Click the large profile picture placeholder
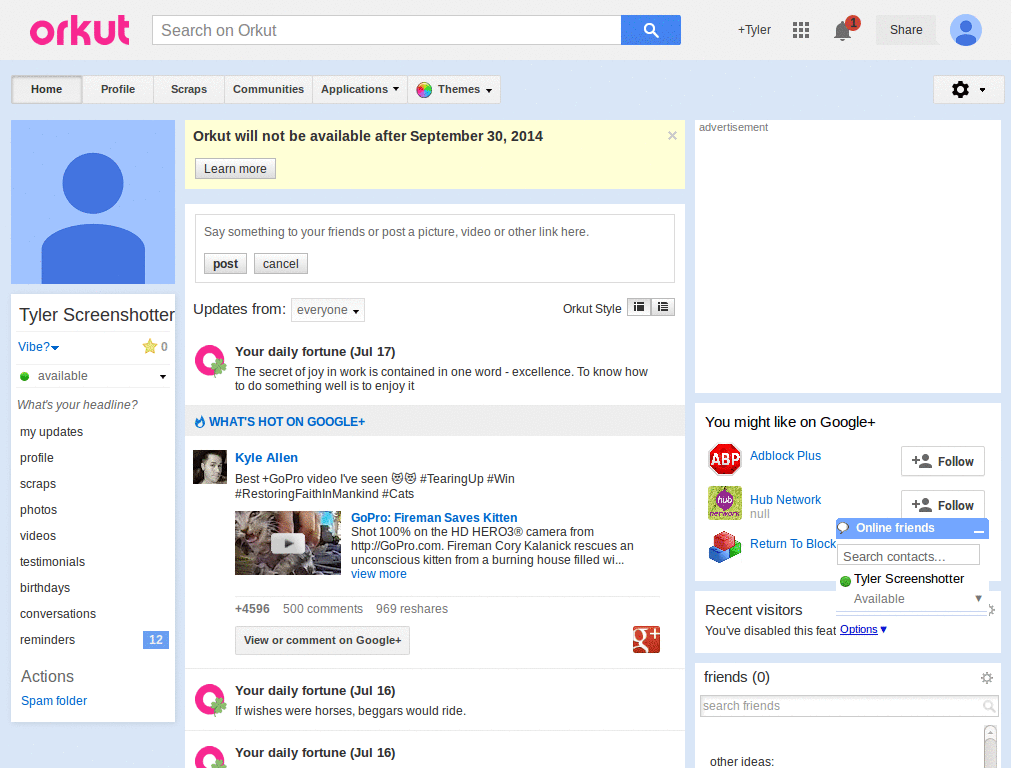The image size is (1024, 768). pos(93,202)
